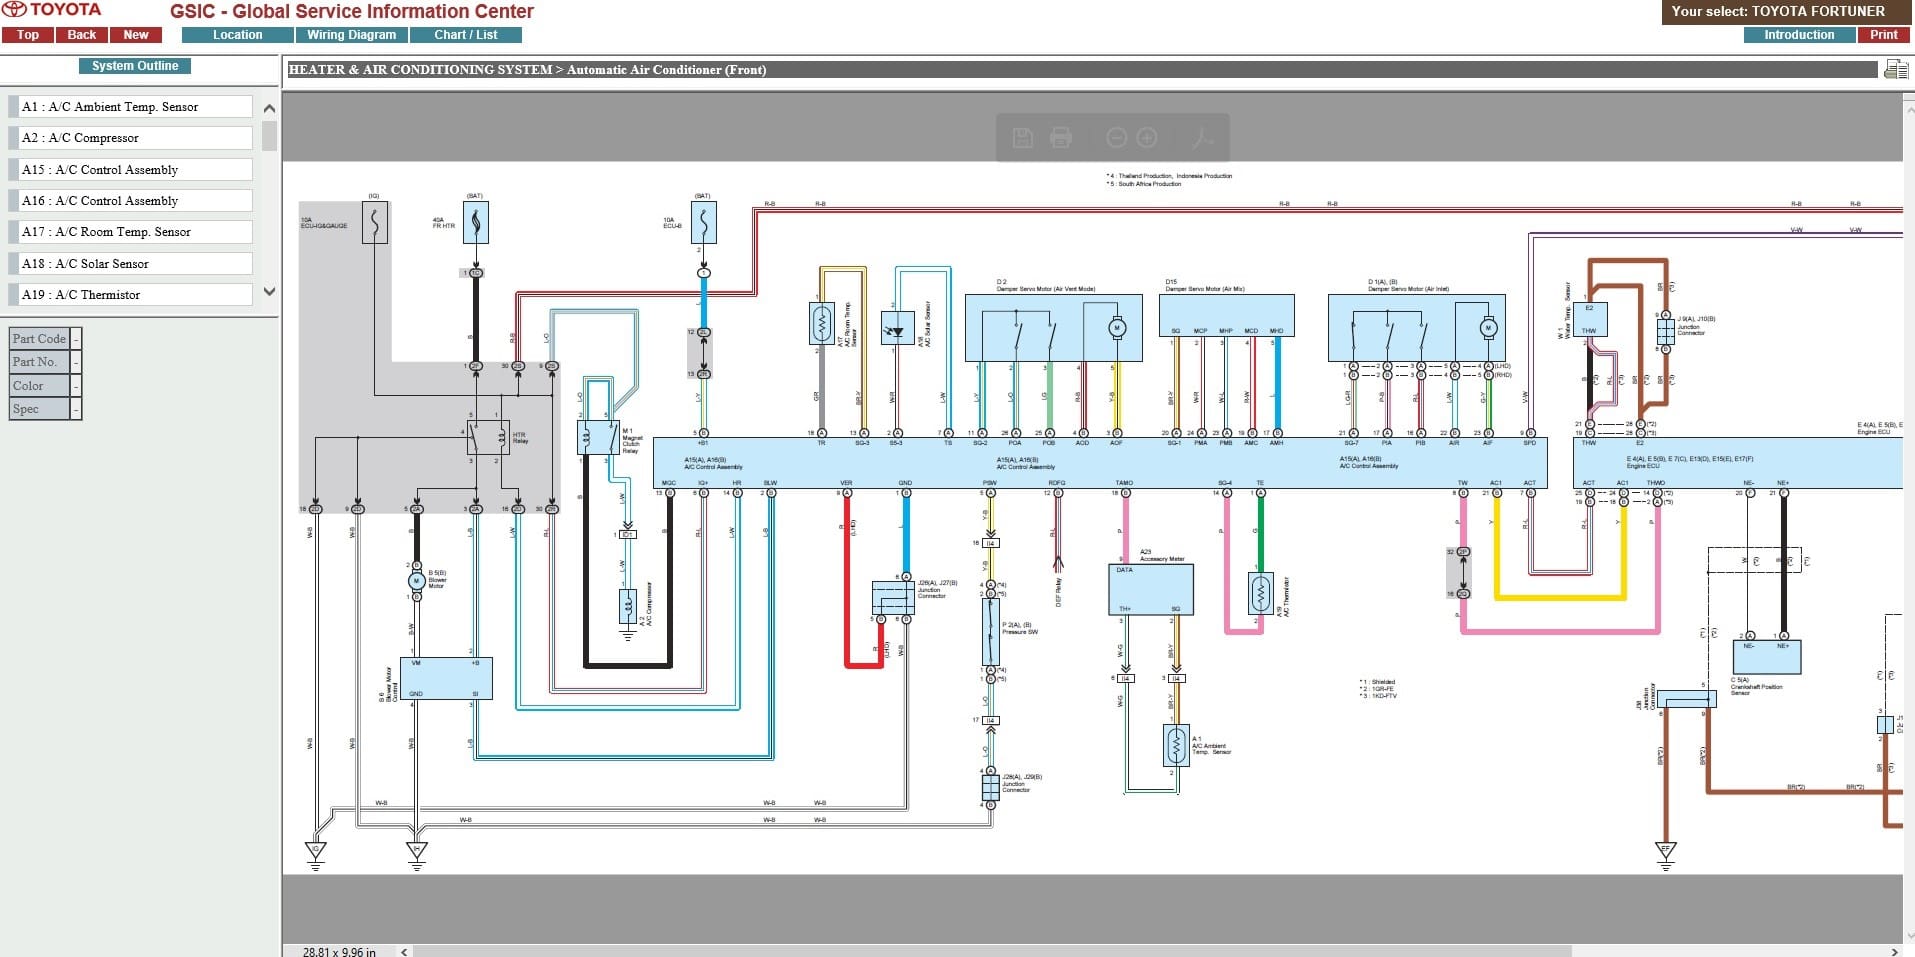The image size is (1915, 957).
Task: Switch to the Chart / List tab
Action: click(x=465, y=35)
